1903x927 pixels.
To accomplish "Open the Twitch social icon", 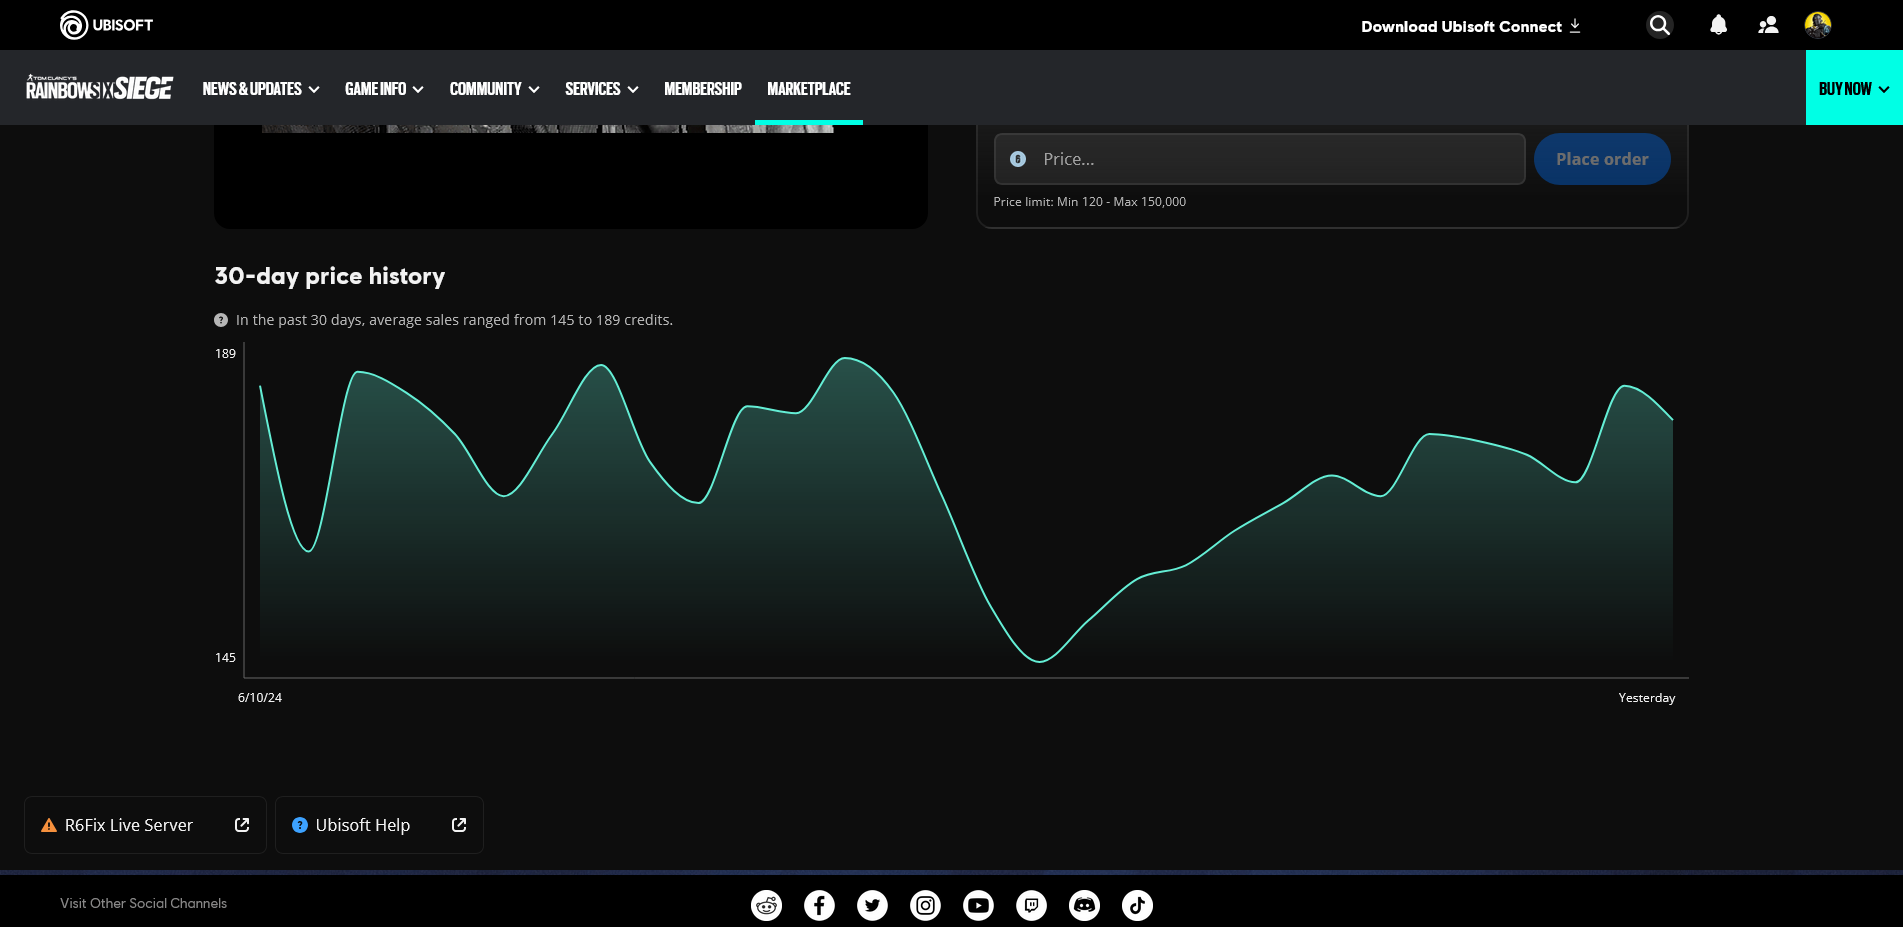I will click(x=1032, y=905).
